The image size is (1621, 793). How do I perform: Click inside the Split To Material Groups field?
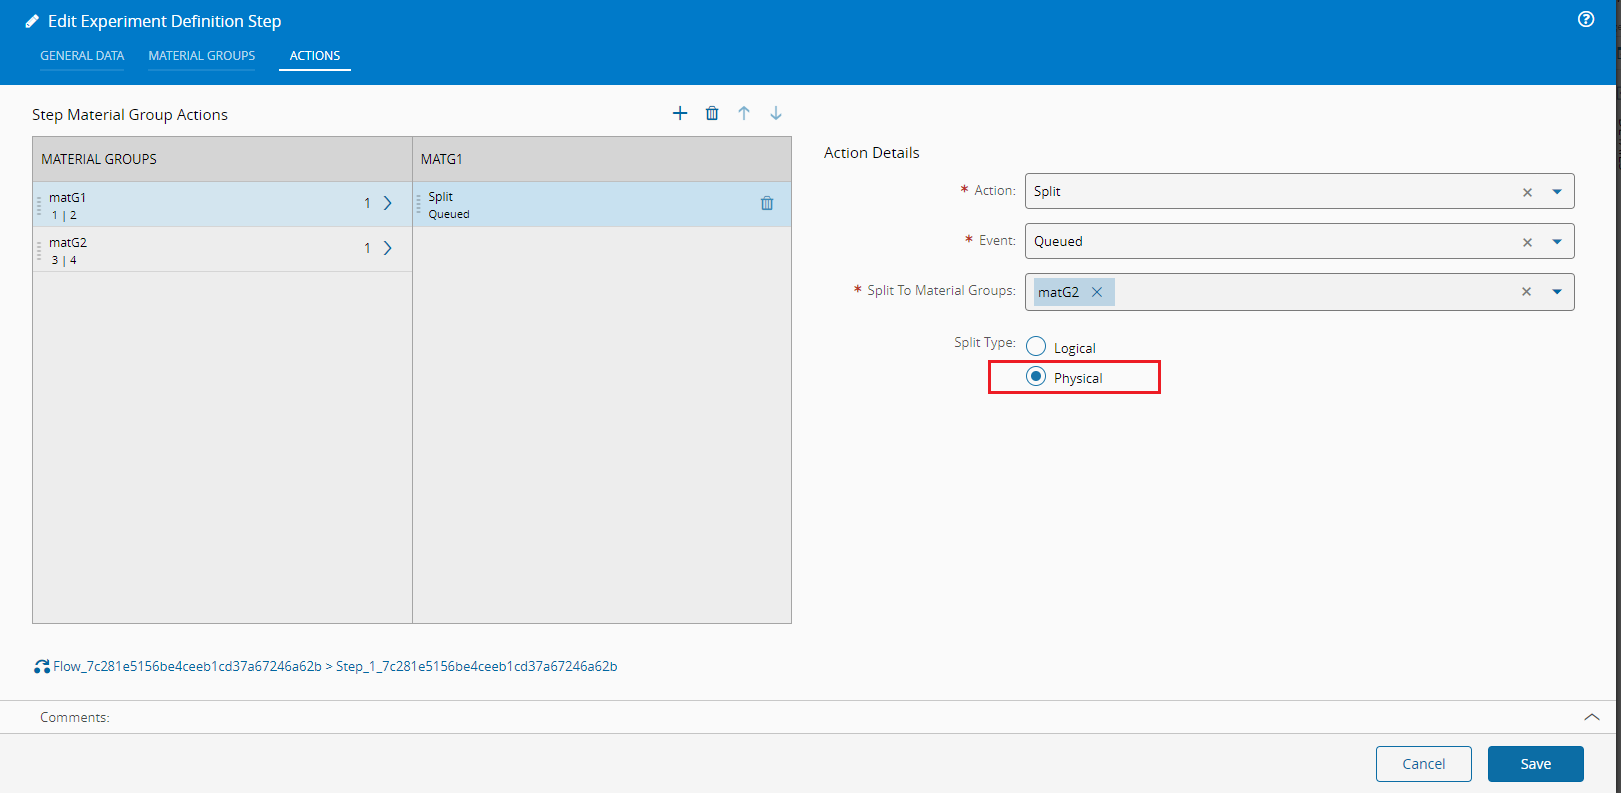point(1300,292)
